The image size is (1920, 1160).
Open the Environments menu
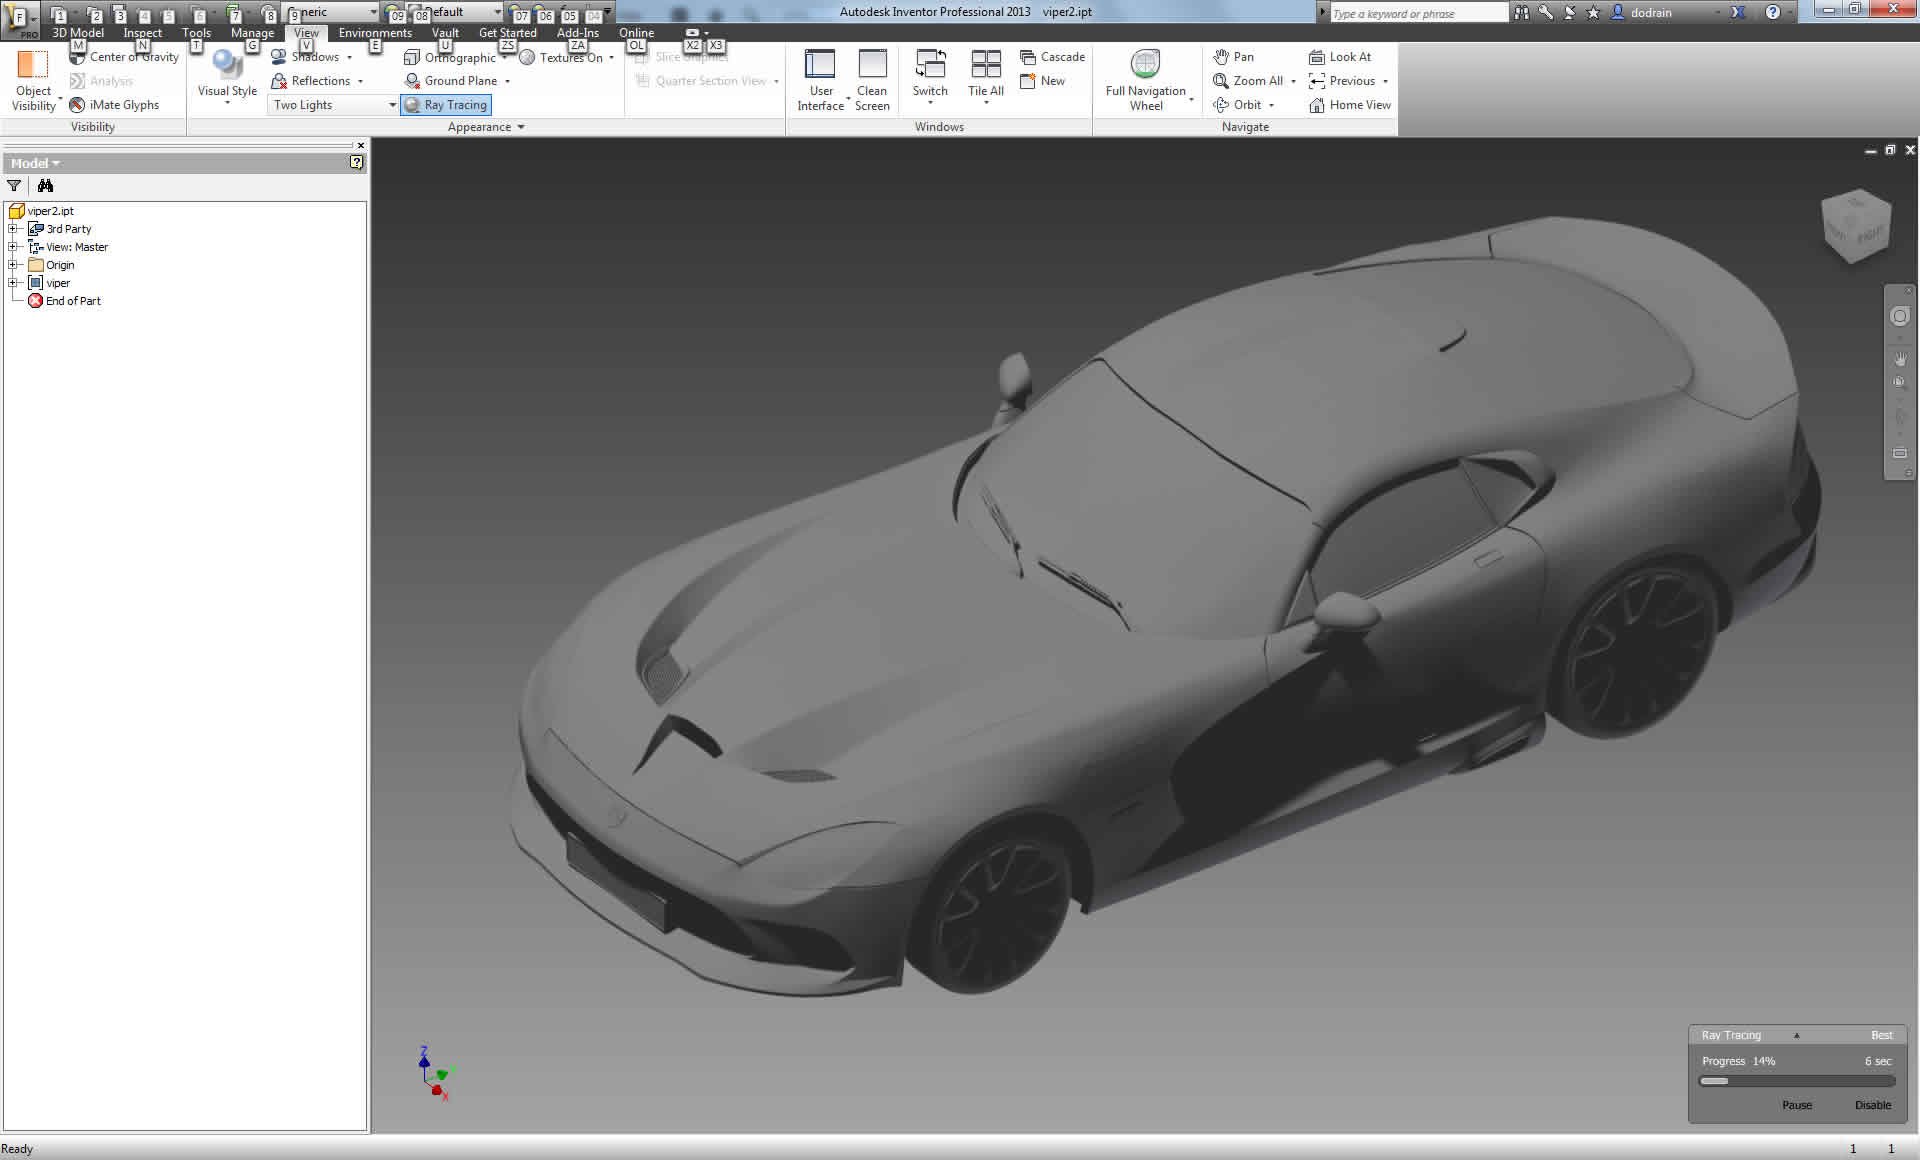pos(376,32)
